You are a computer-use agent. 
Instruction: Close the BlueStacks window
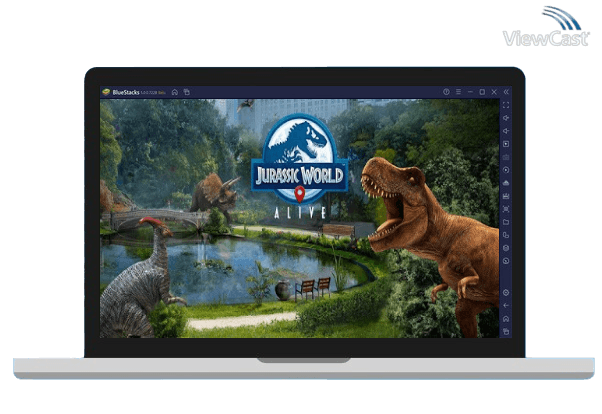point(494,92)
